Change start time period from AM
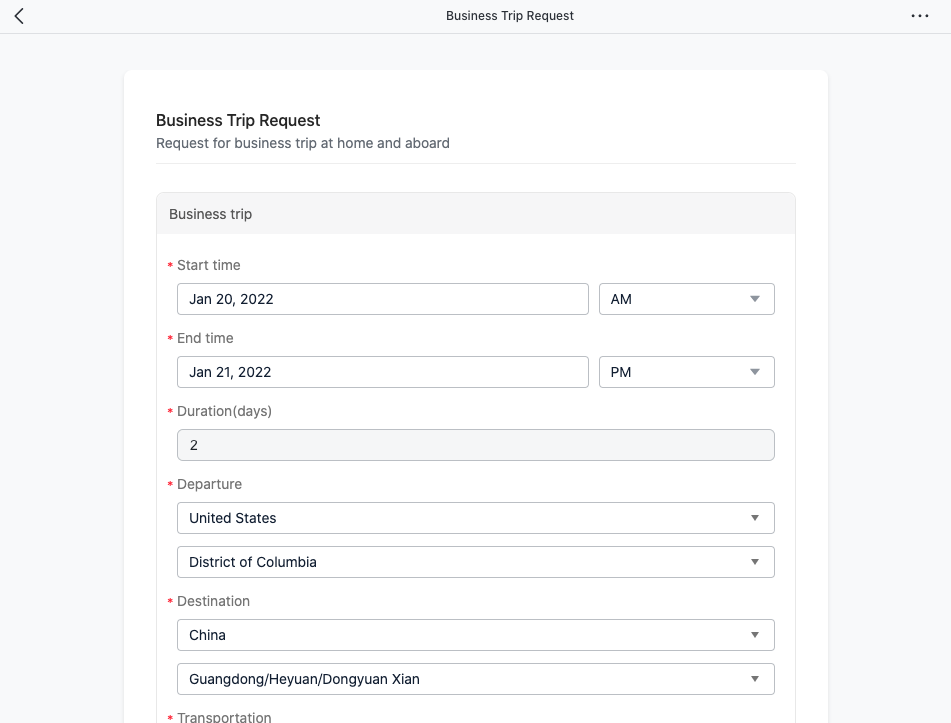Viewport: 951px width, 723px height. tap(687, 298)
